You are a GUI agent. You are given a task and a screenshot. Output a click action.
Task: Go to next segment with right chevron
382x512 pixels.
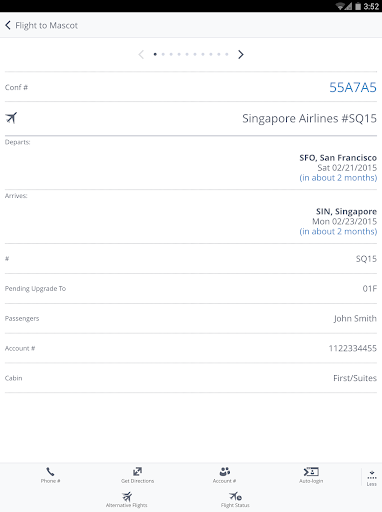pyautogui.click(x=241, y=54)
